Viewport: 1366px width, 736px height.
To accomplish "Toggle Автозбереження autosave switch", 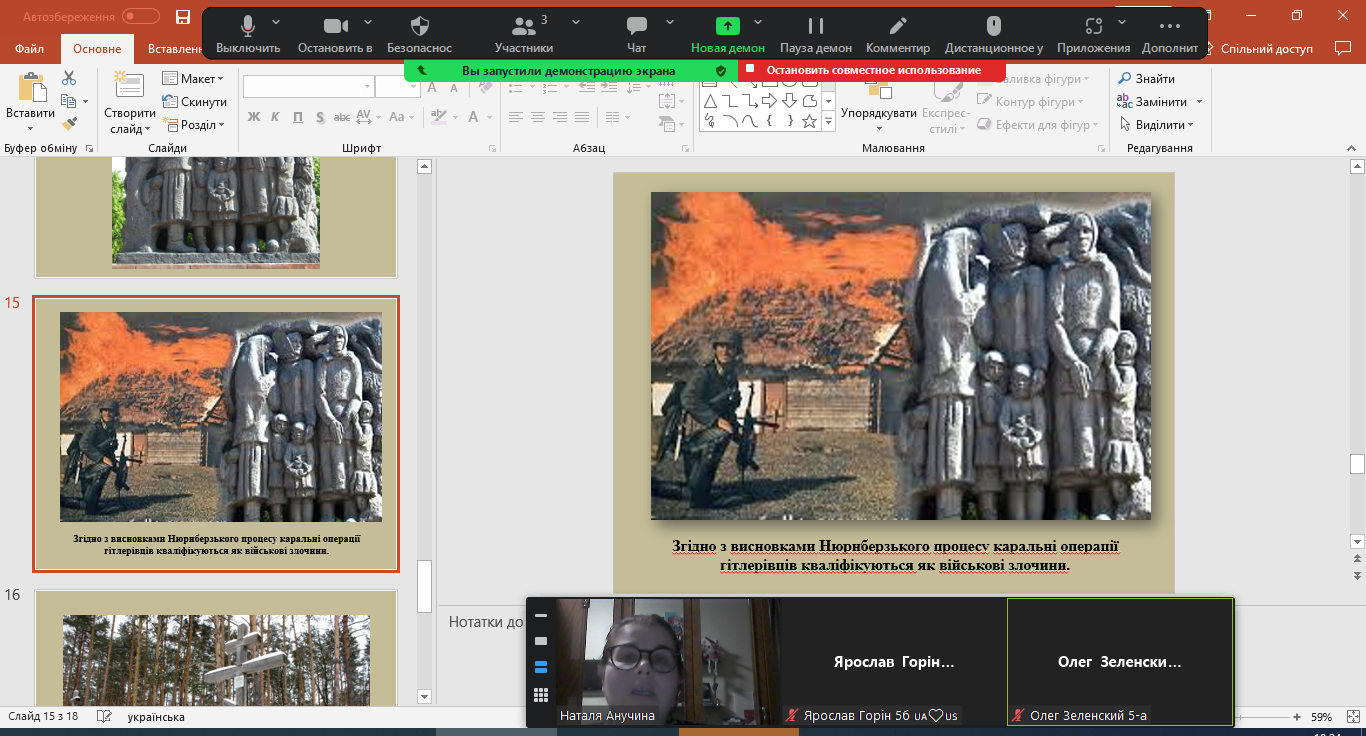I will pyautogui.click(x=141, y=16).
